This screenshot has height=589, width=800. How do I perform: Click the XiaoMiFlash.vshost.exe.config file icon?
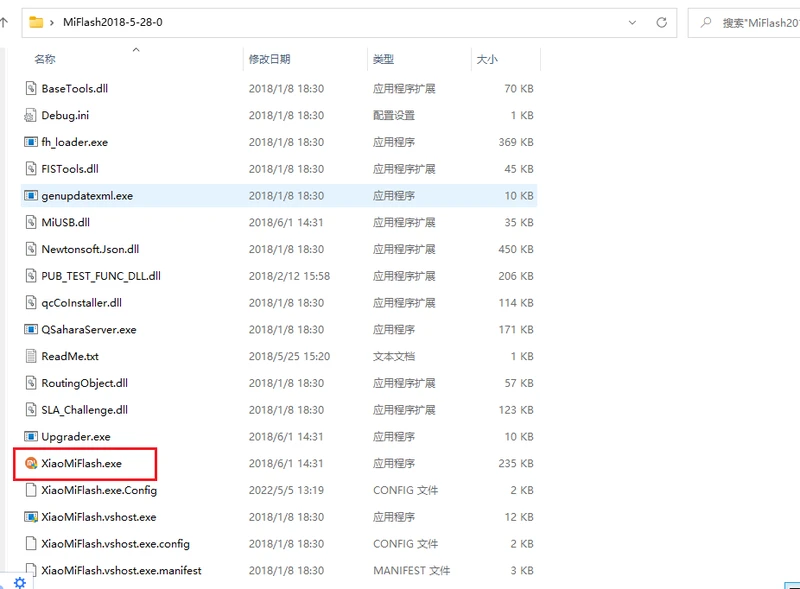[x=31, y=544]
